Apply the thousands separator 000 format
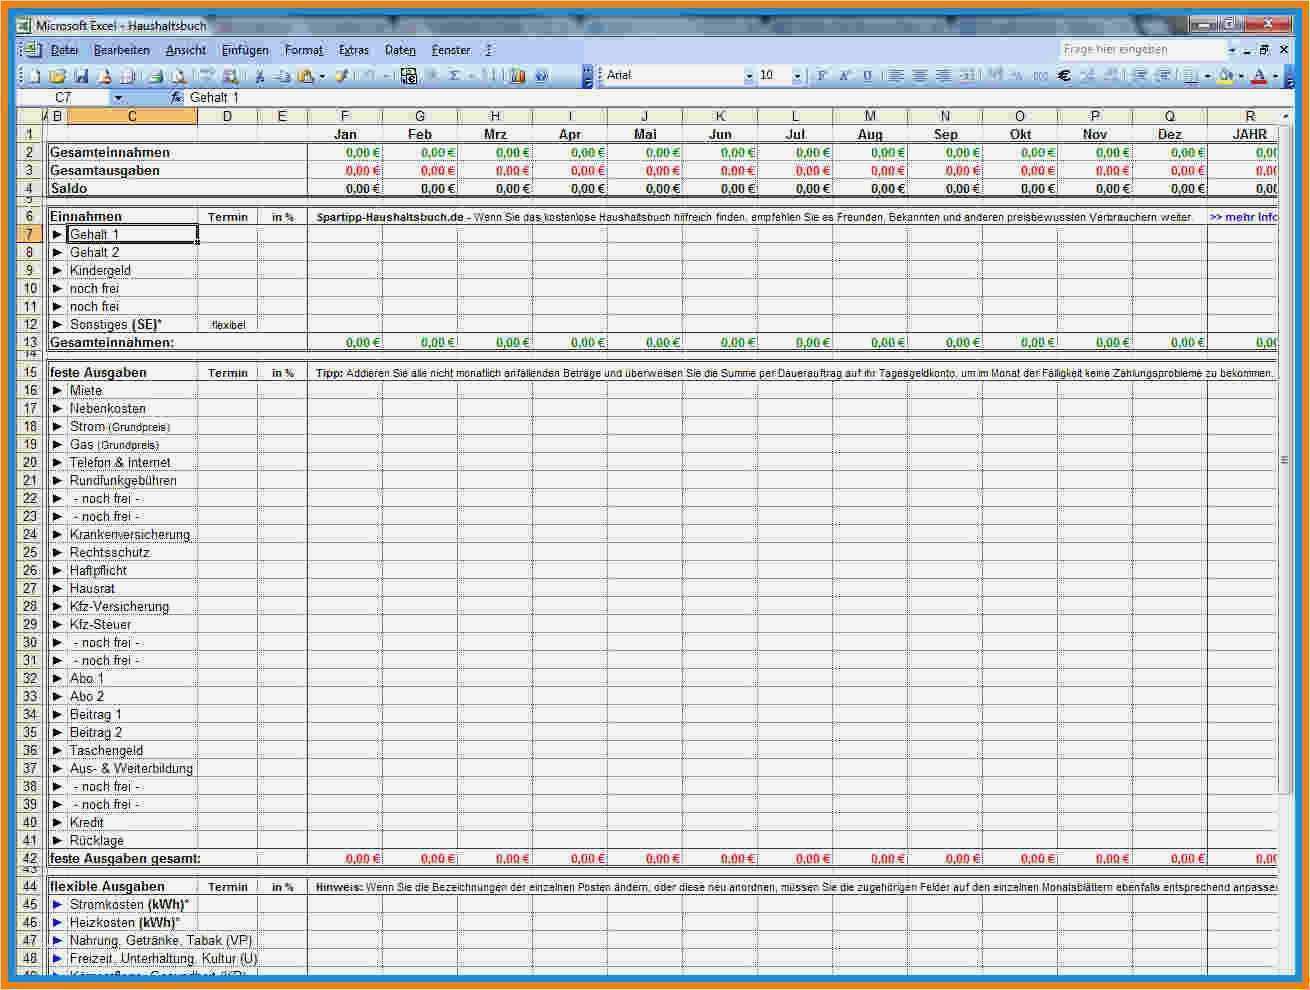 pos(1040,75)
